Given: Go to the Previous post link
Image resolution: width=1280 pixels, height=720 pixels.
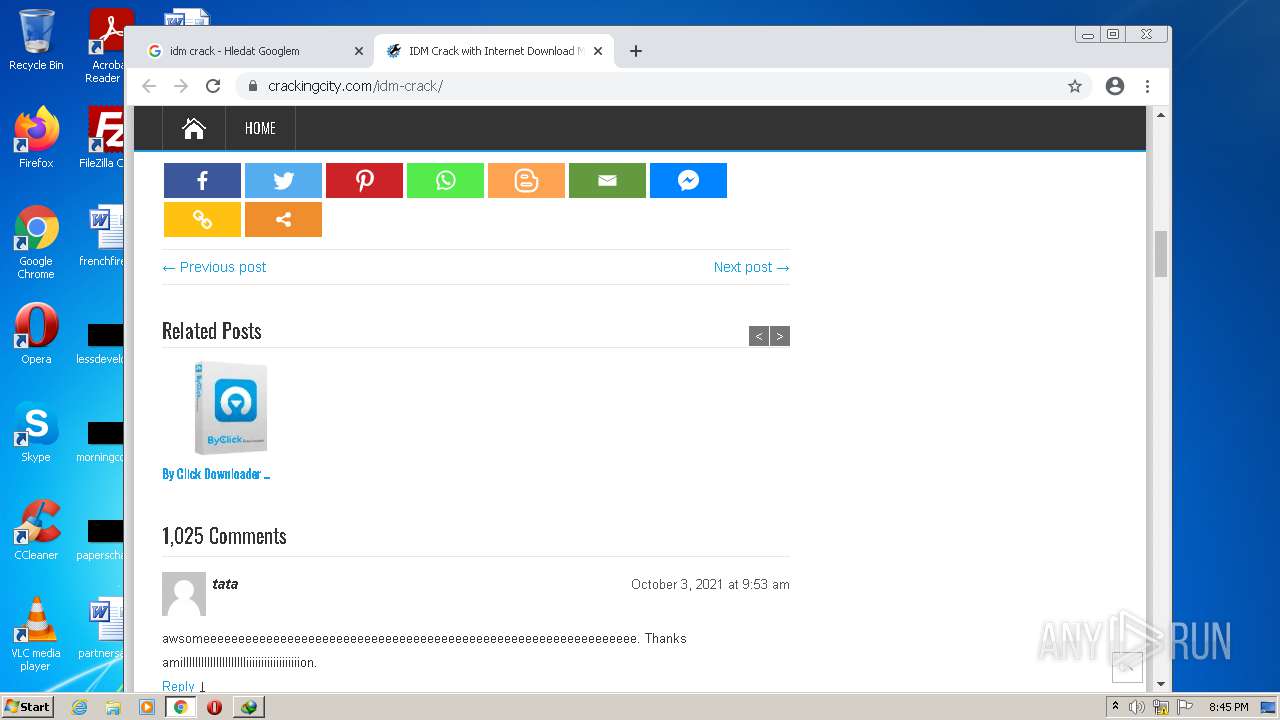Looking at the screenshot, I should [214, 267].
